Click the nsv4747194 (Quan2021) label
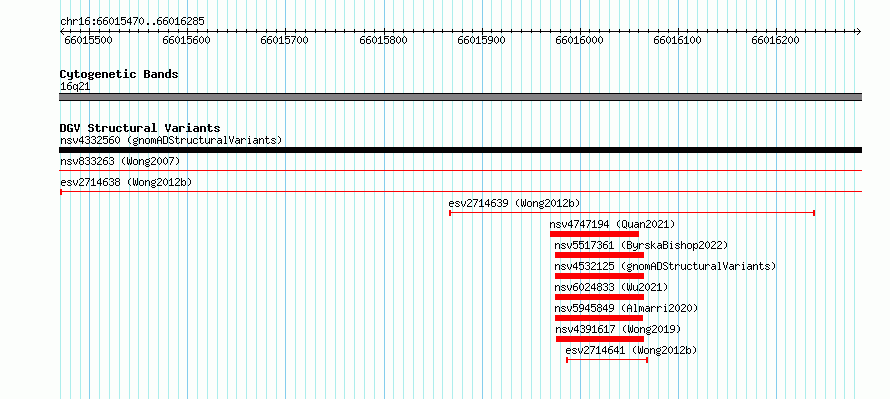890x399 pixels. click(x=612, y=224)
